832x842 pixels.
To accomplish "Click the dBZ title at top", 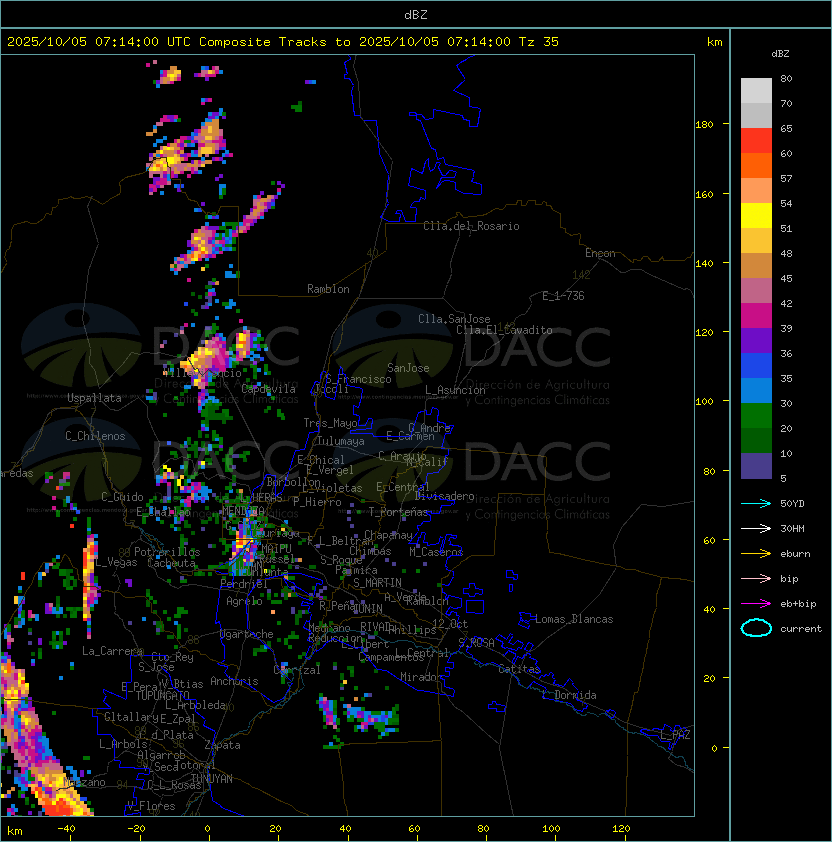I will (x=416, y=15).
